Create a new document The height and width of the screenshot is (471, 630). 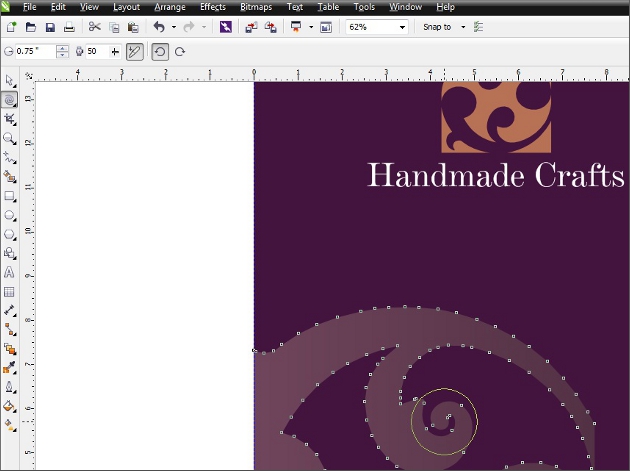11,27
